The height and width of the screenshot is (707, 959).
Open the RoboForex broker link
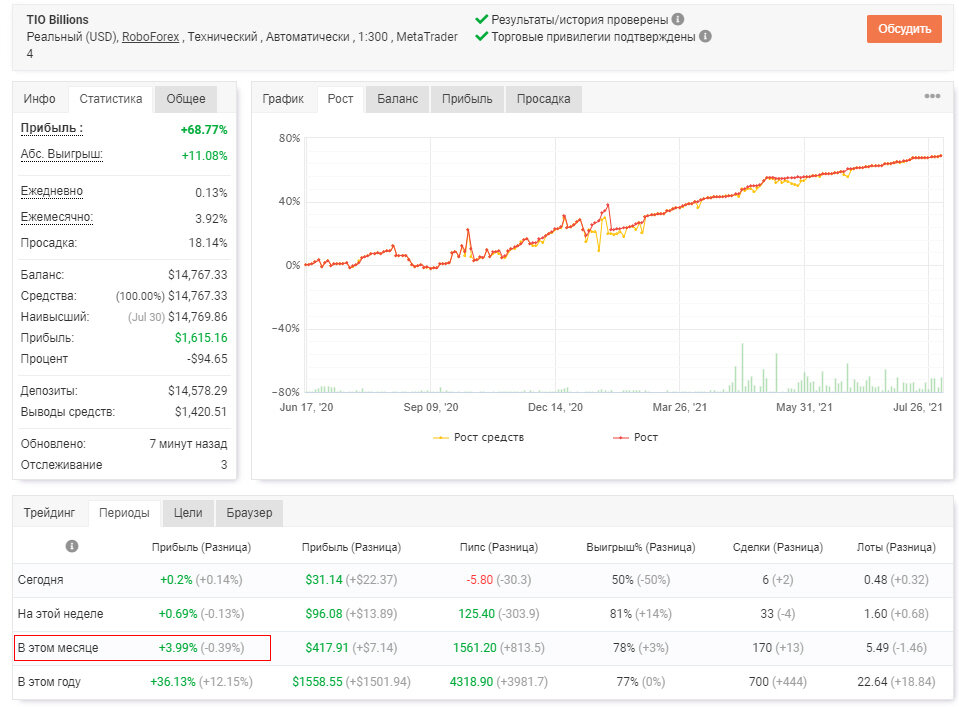click(150, 37)
